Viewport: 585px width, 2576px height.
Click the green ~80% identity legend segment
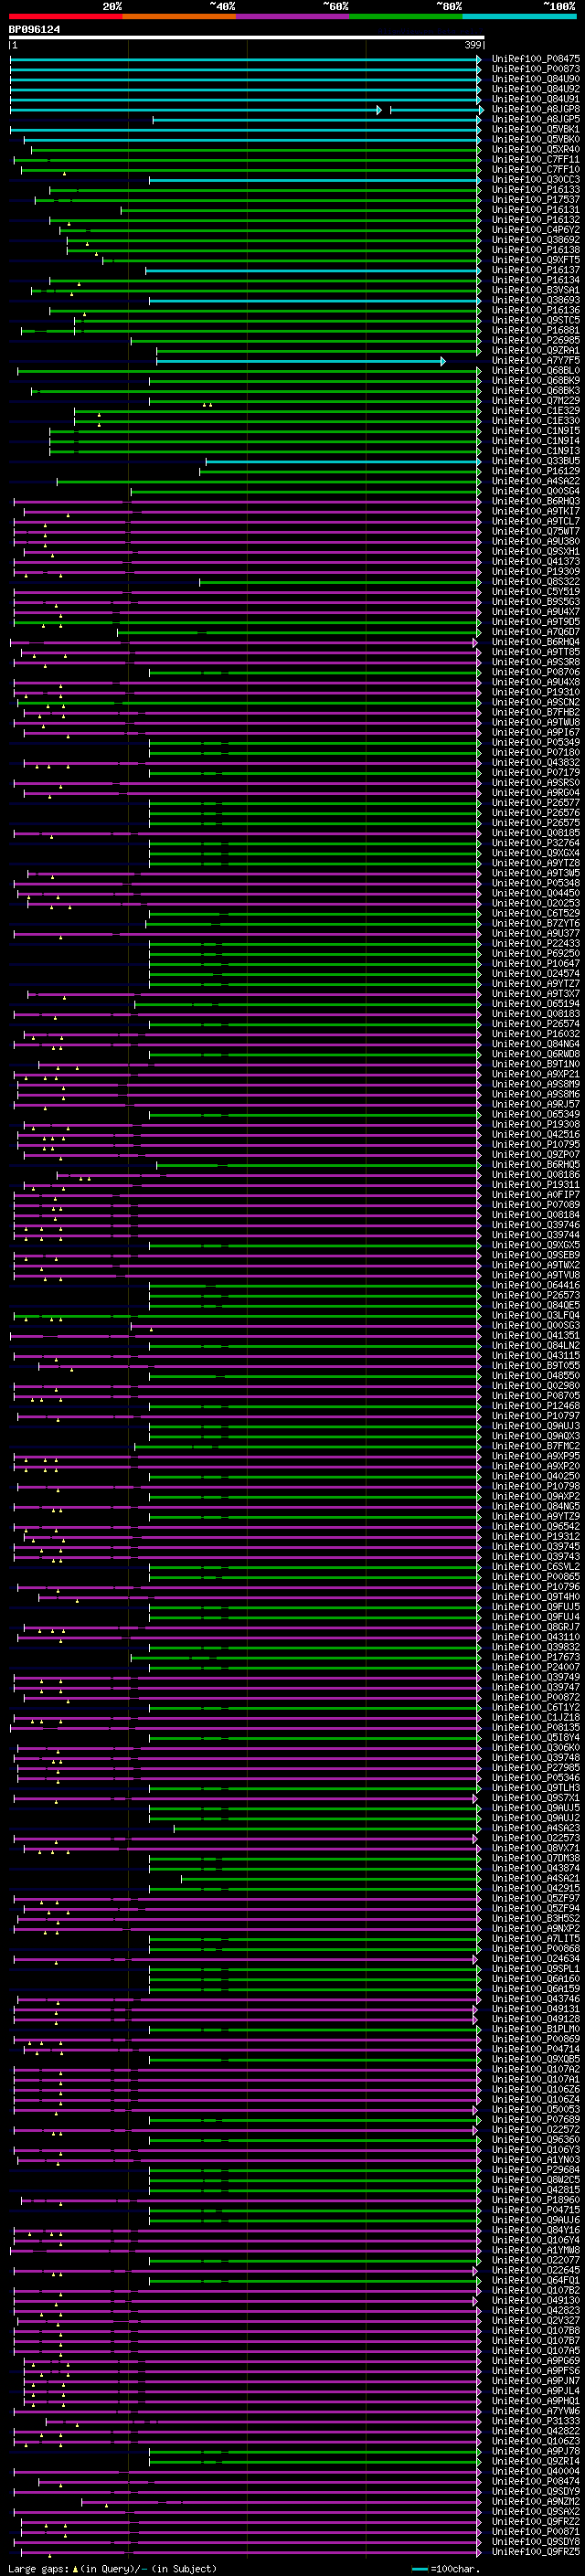[406, 16]
